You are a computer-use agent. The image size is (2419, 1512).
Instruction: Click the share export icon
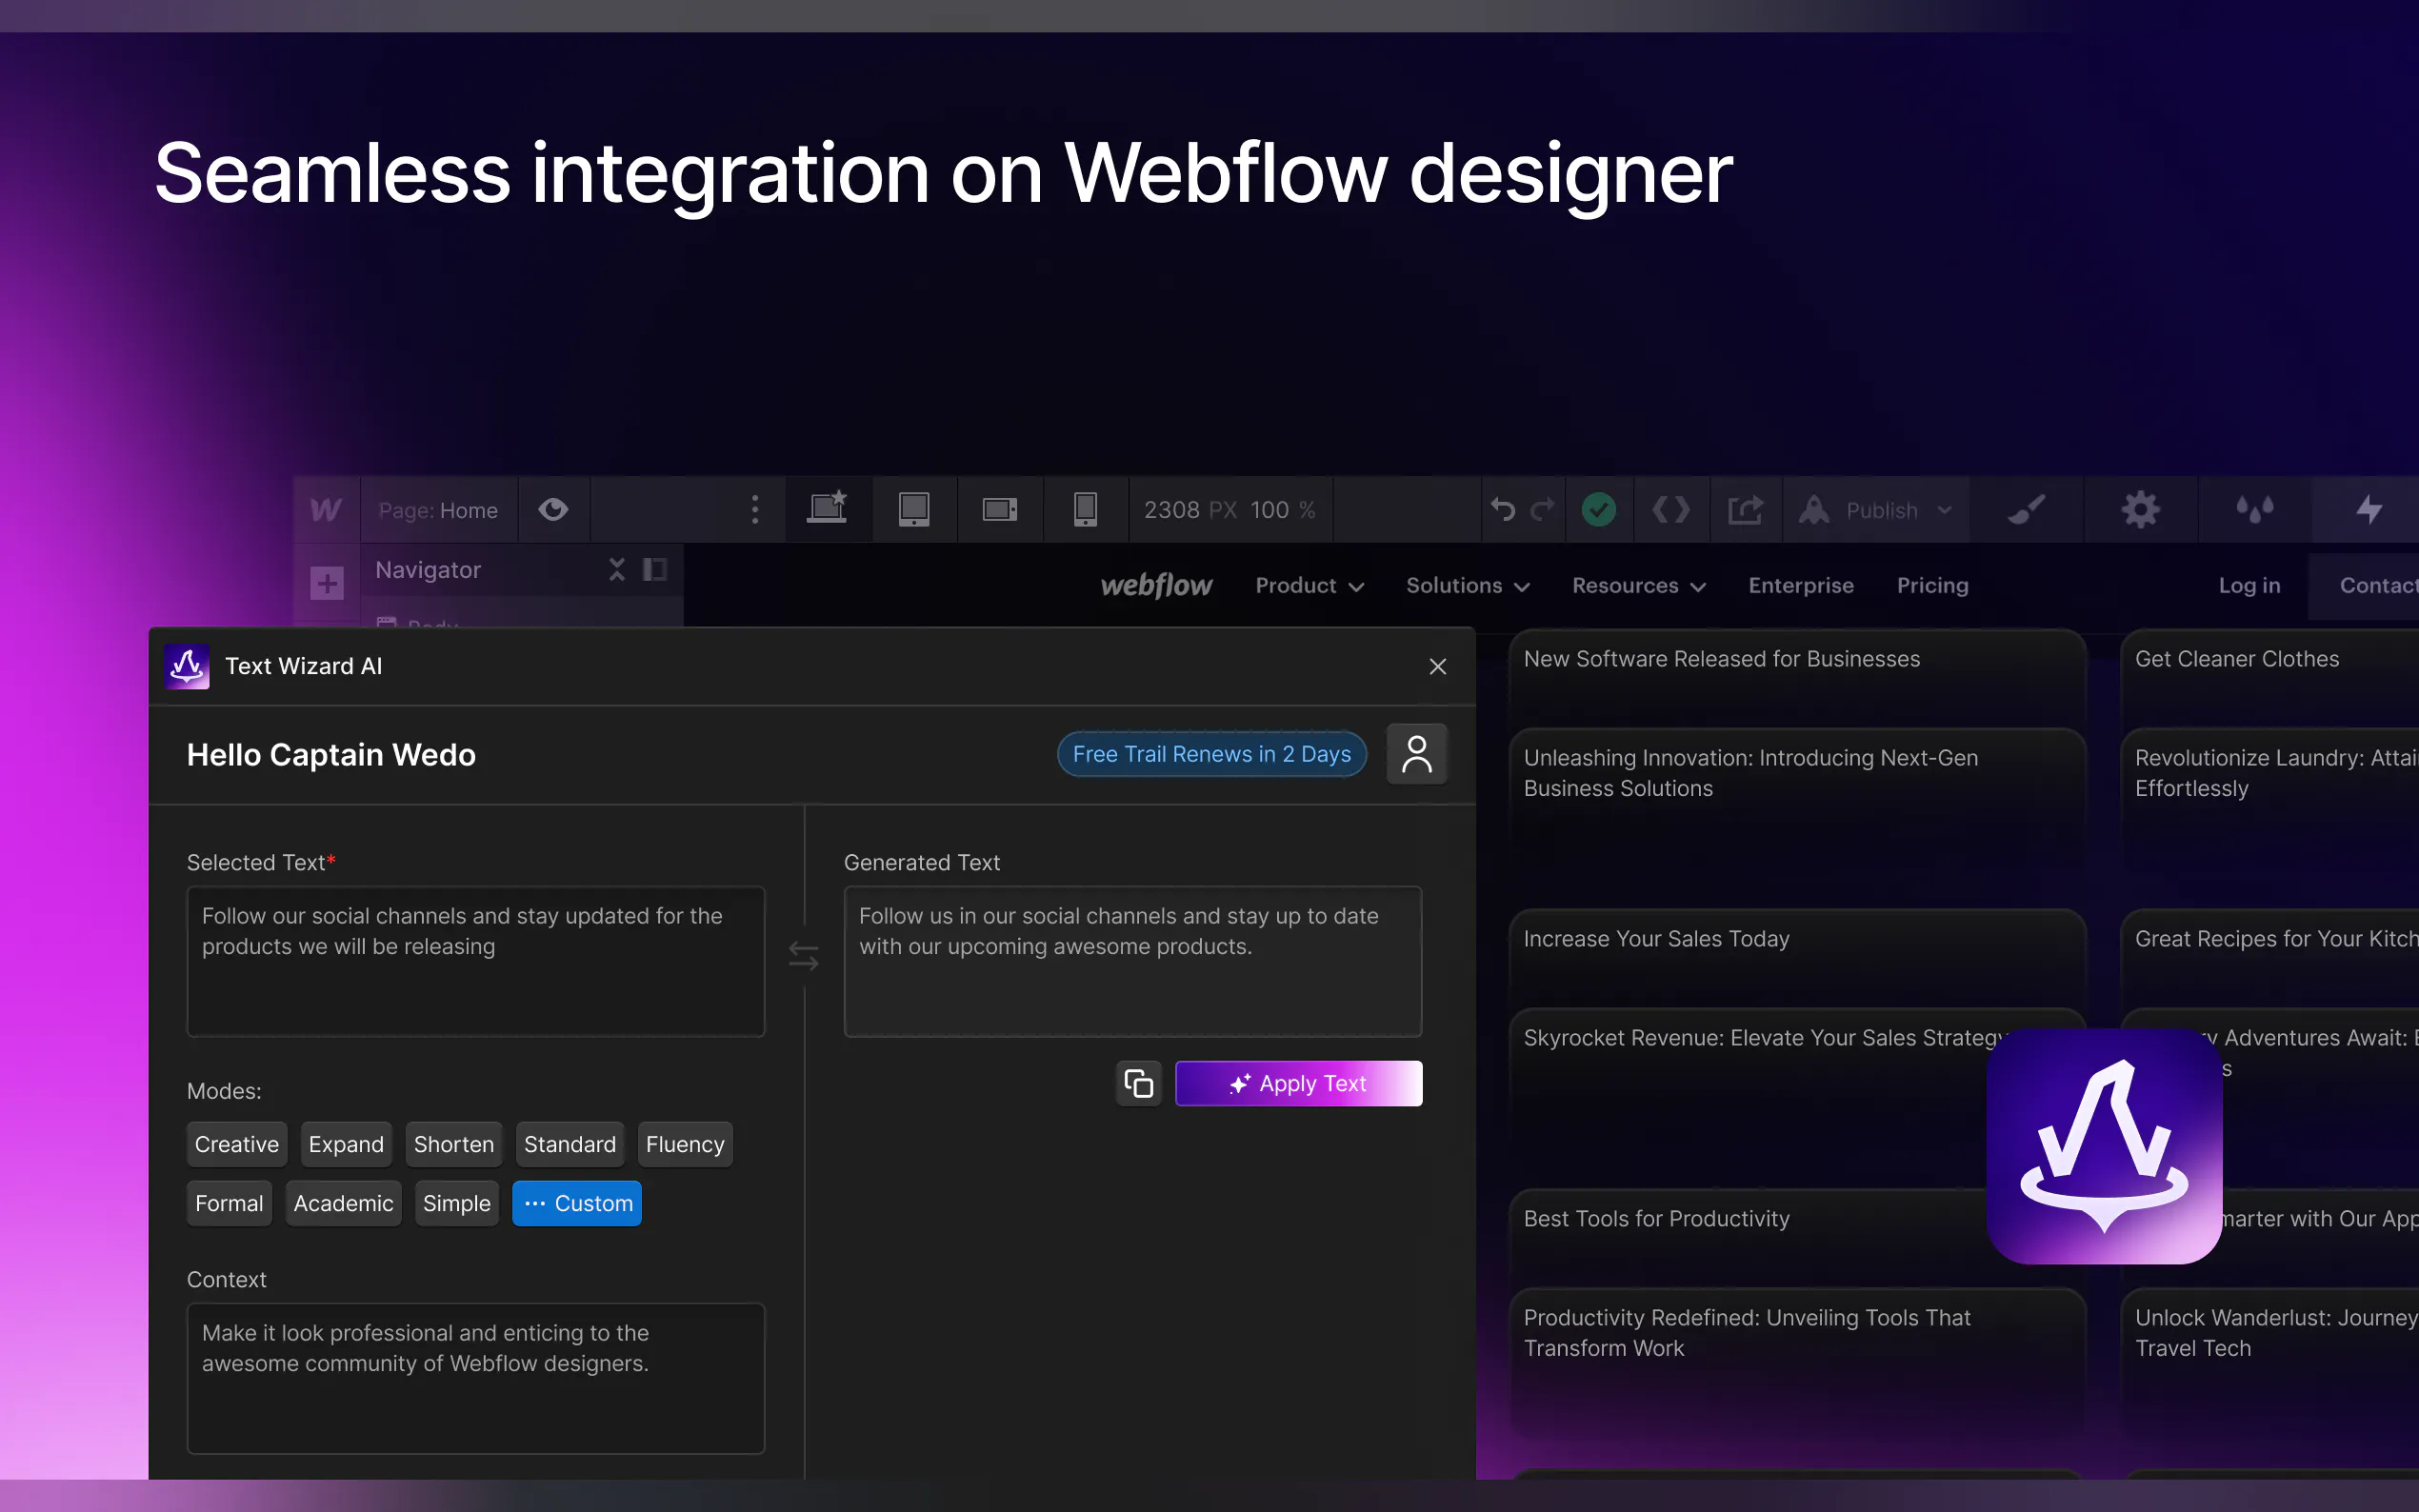pyautogui.click(x=1745, y=510)
